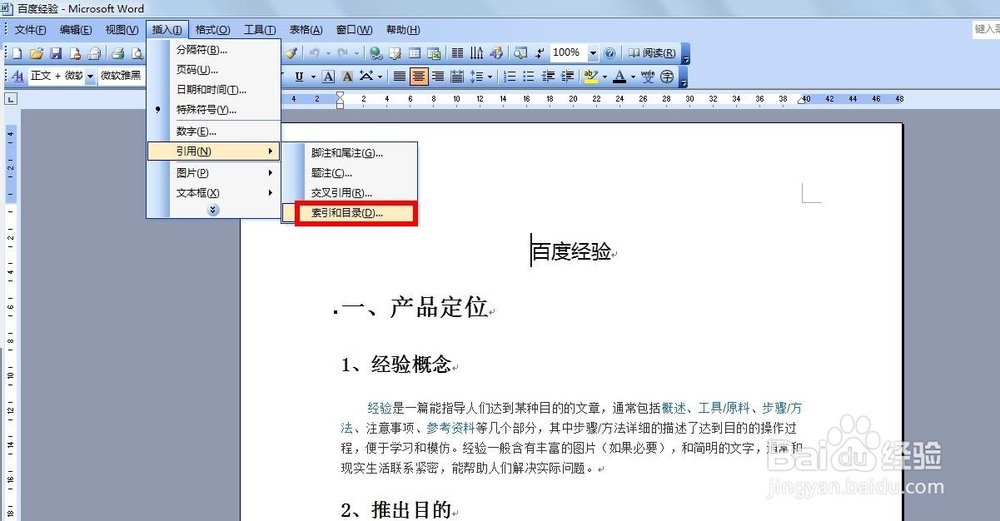Open the 格式(O) menu
Screen dimensions: 1000x521
(213, 30)
